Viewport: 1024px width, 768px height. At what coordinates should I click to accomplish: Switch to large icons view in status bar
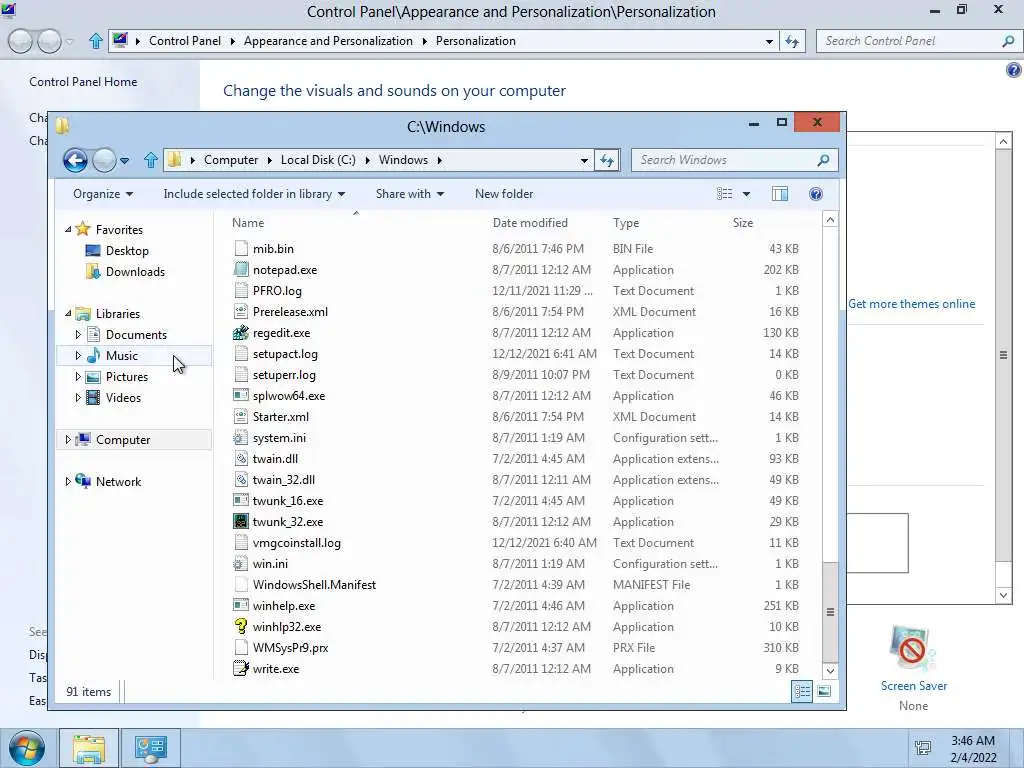coord(824,692)
